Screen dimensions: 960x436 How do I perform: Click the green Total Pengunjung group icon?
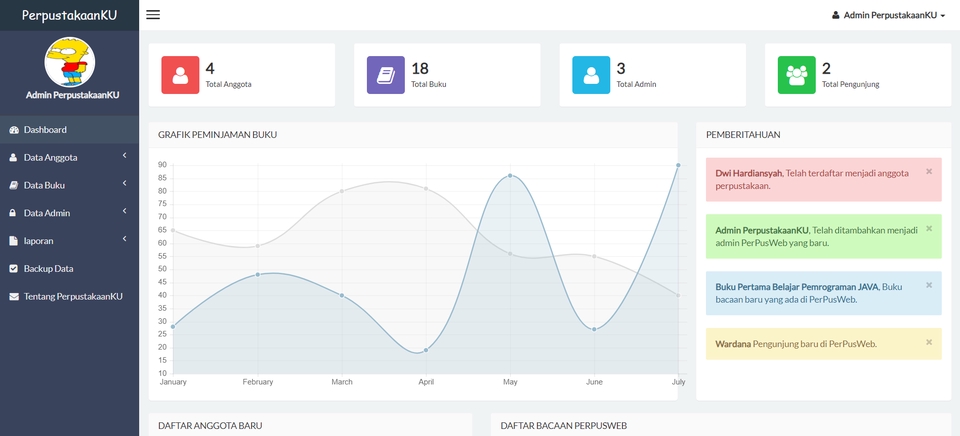[797, 75]
